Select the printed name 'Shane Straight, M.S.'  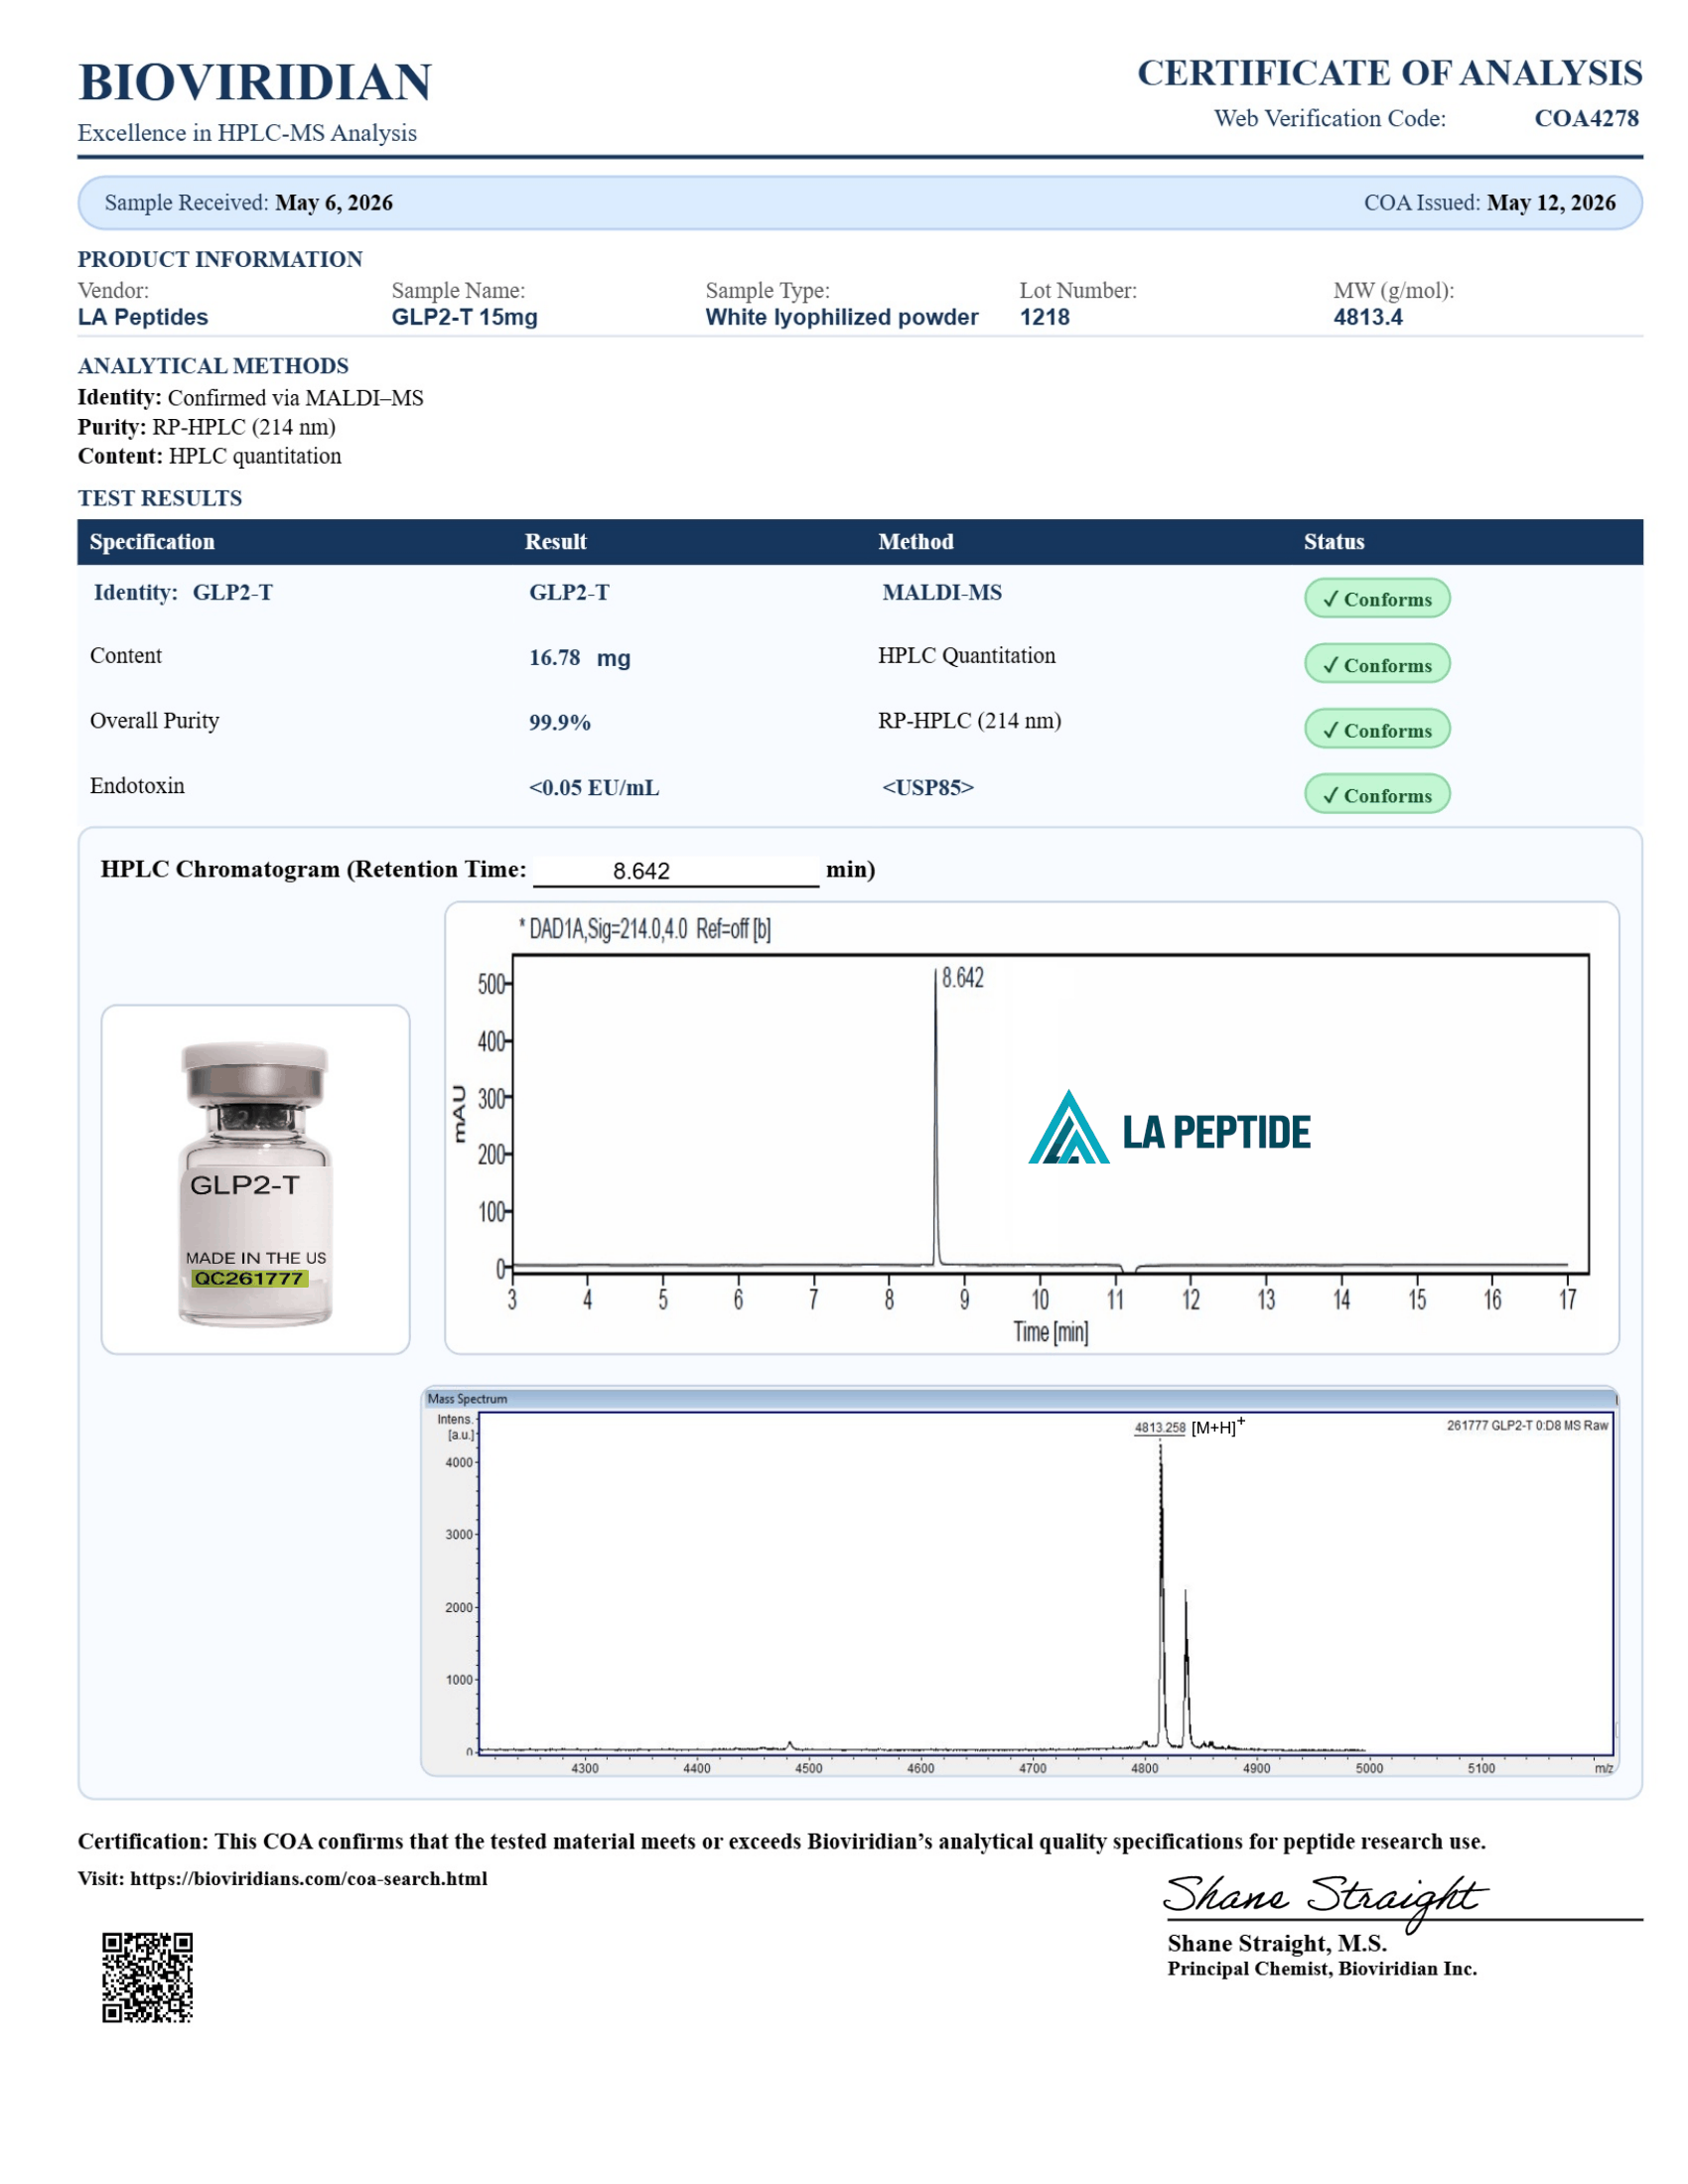tap(1277, 1944)
